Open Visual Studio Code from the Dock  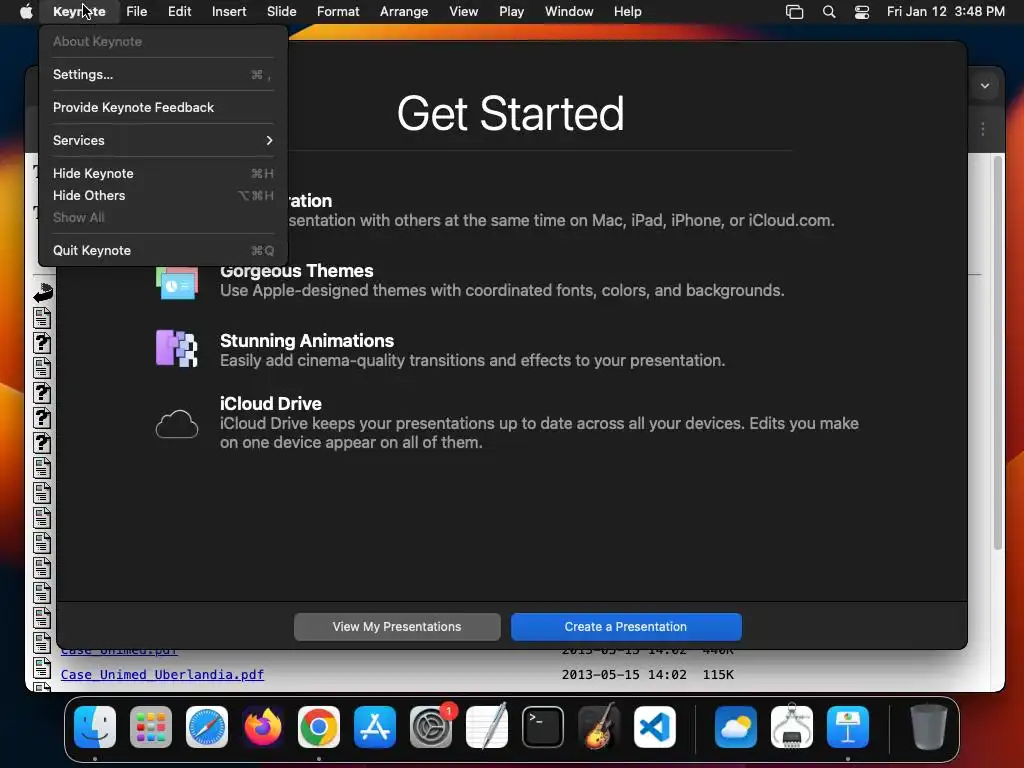654,727
